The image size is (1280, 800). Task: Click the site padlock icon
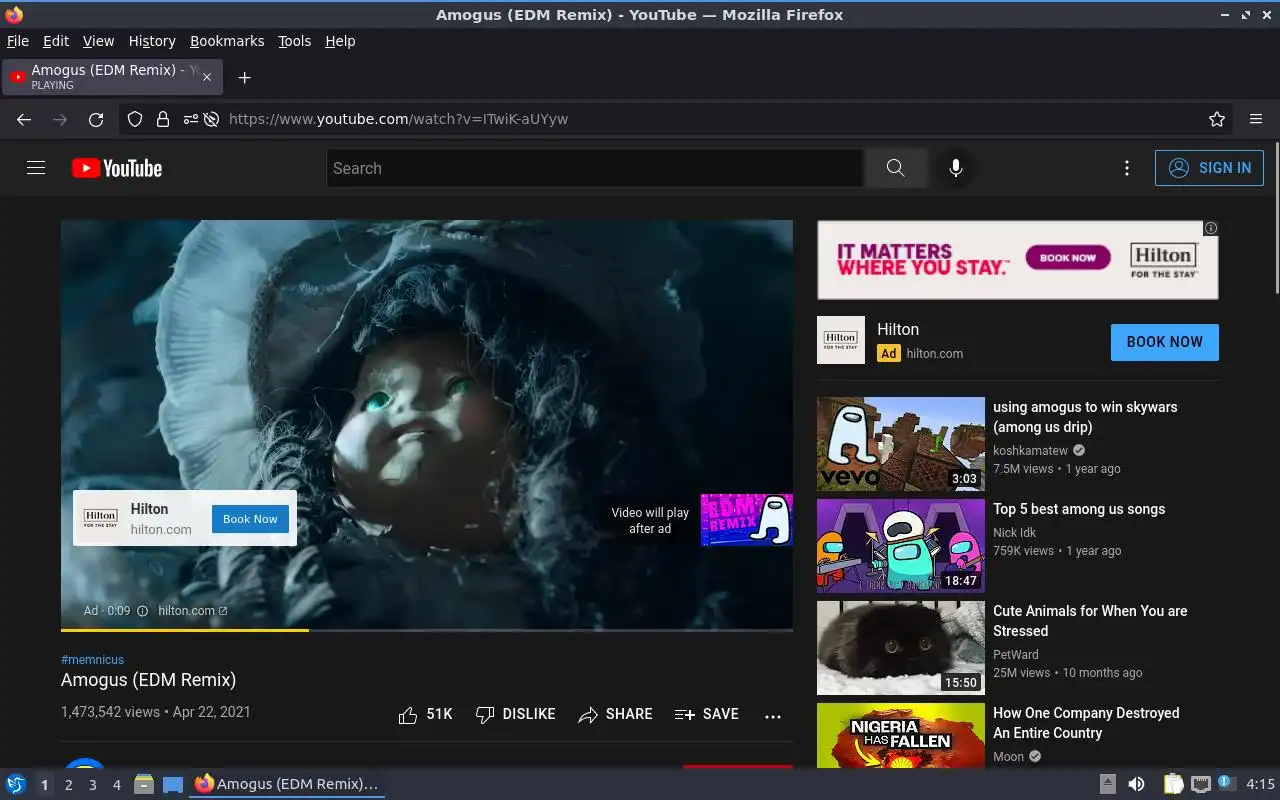tap(163, 119)
